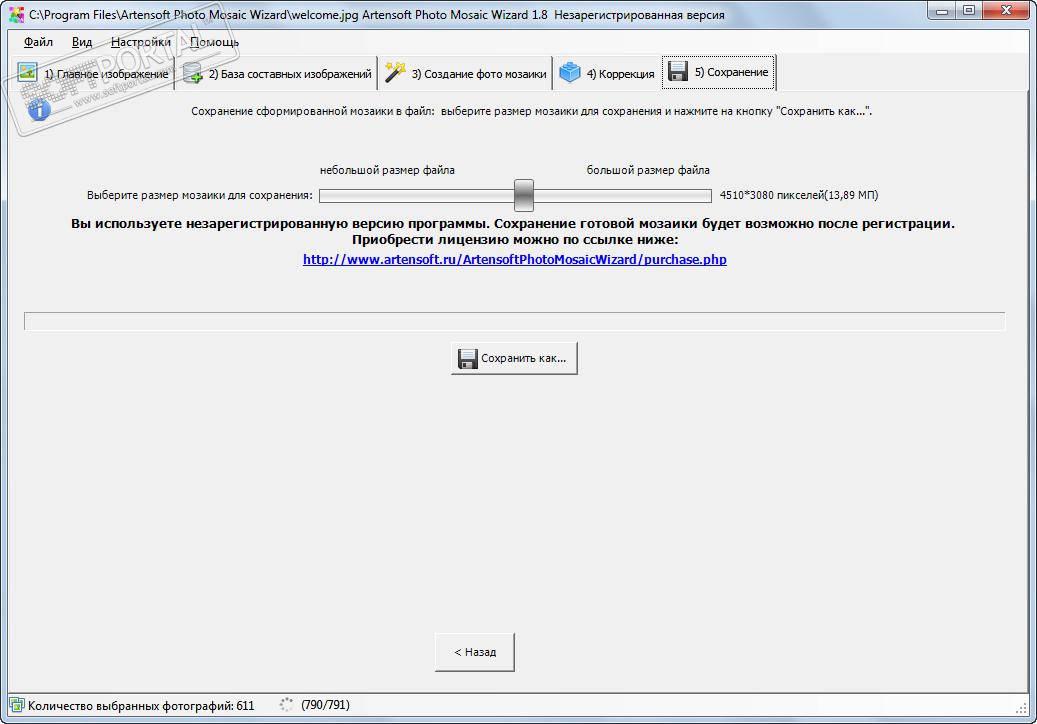
Task: Click the loading spinner in the status bar
Action: [286, 705]
